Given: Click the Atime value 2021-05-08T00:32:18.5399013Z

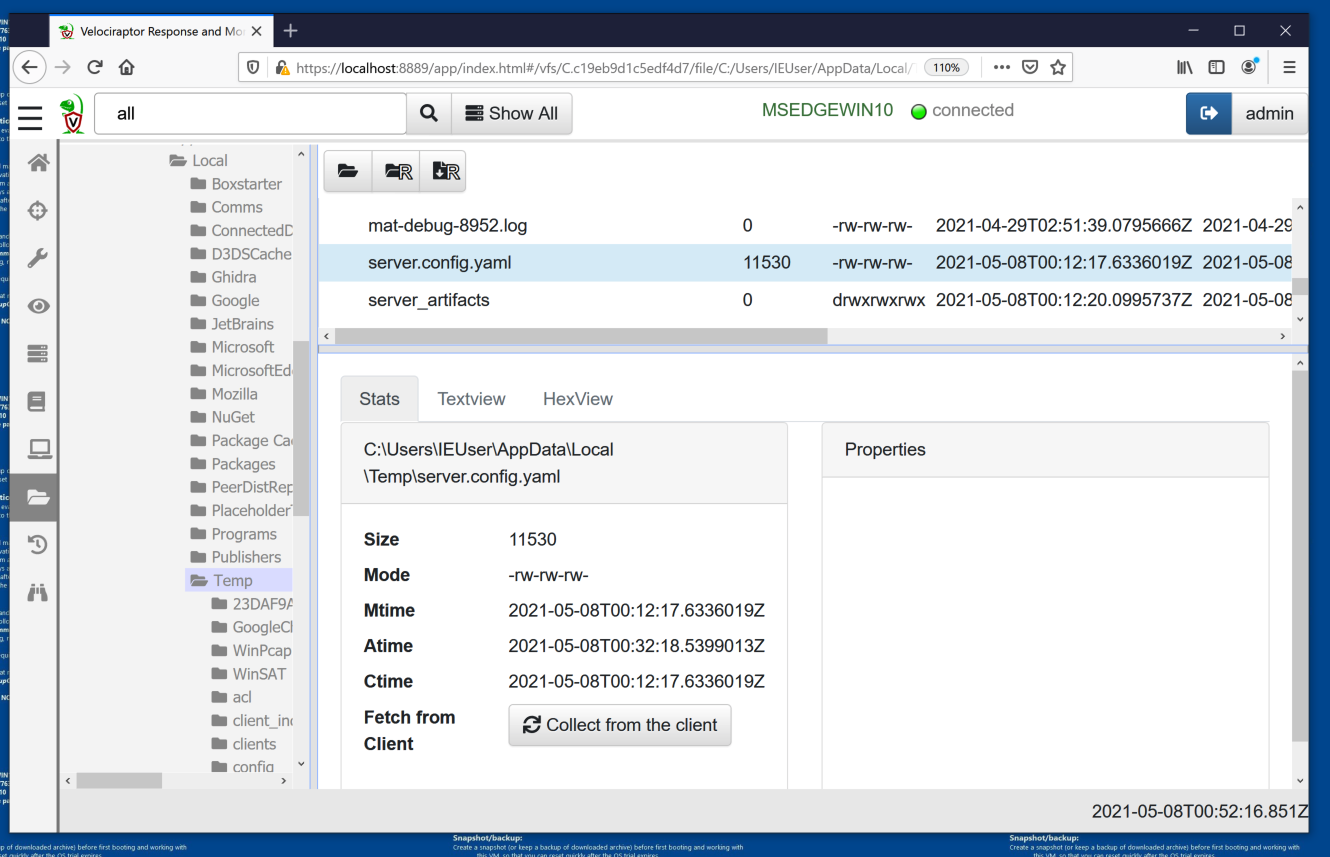Looking at the screenshot, I should [x=636, y=646].
